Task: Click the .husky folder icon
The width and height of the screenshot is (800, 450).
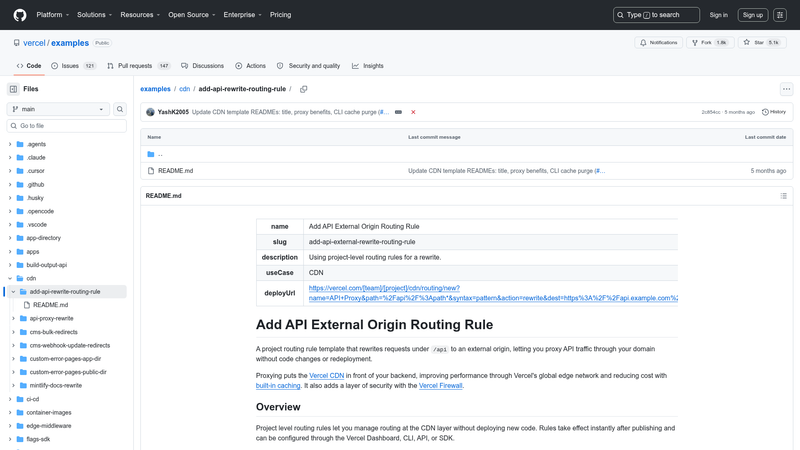Action: [20, 198]
